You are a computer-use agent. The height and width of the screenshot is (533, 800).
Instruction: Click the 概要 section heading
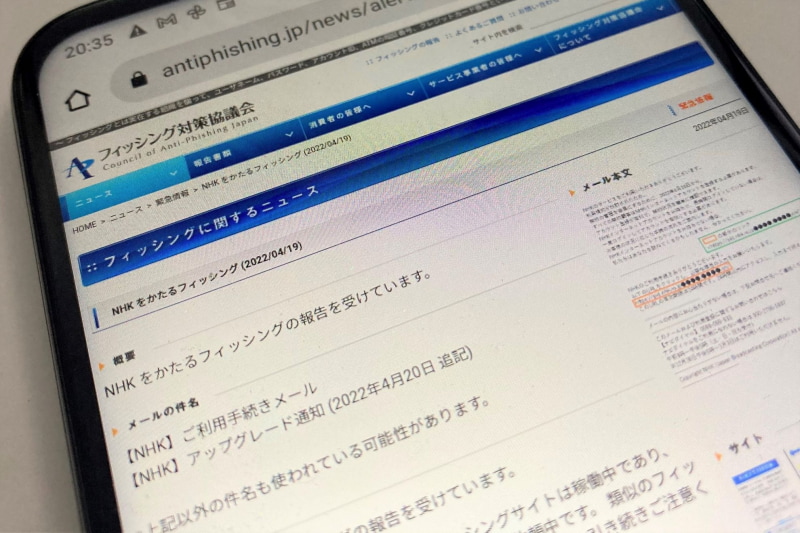(x=124, y=358)
